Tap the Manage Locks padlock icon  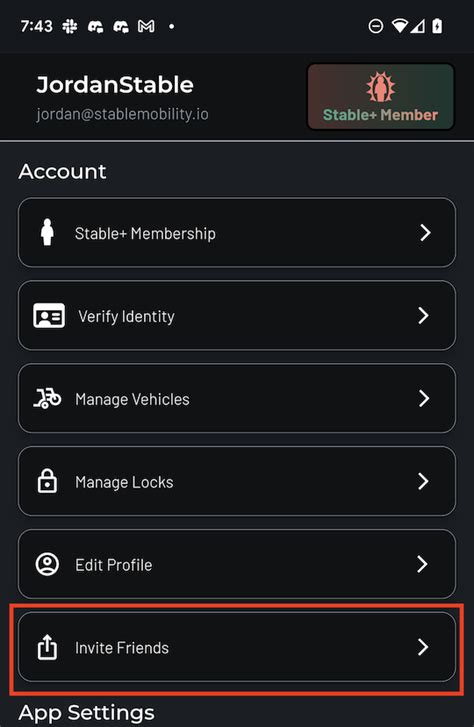[x=47, y=481]
